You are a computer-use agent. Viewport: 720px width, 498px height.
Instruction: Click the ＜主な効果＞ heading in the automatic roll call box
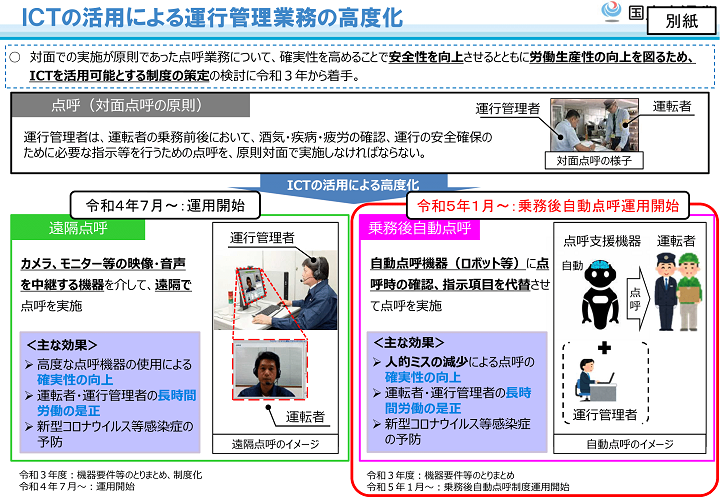coord(409,342)
